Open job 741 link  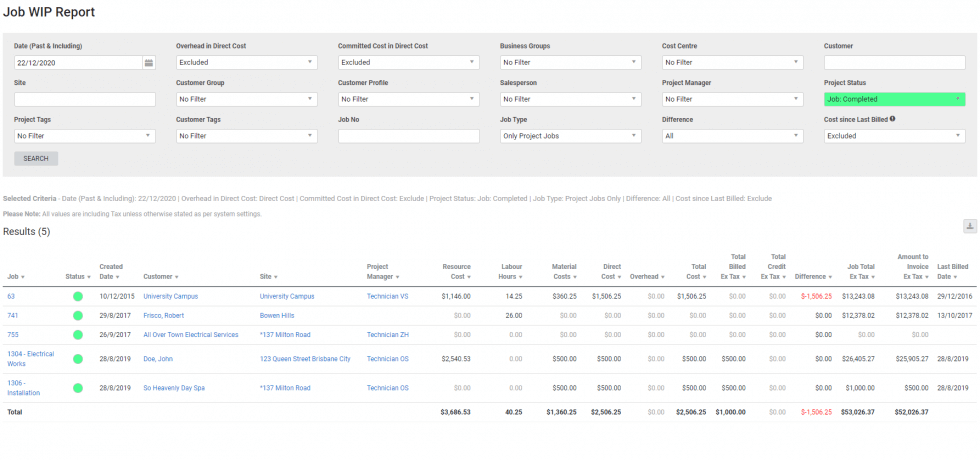(x=14, y=315)
